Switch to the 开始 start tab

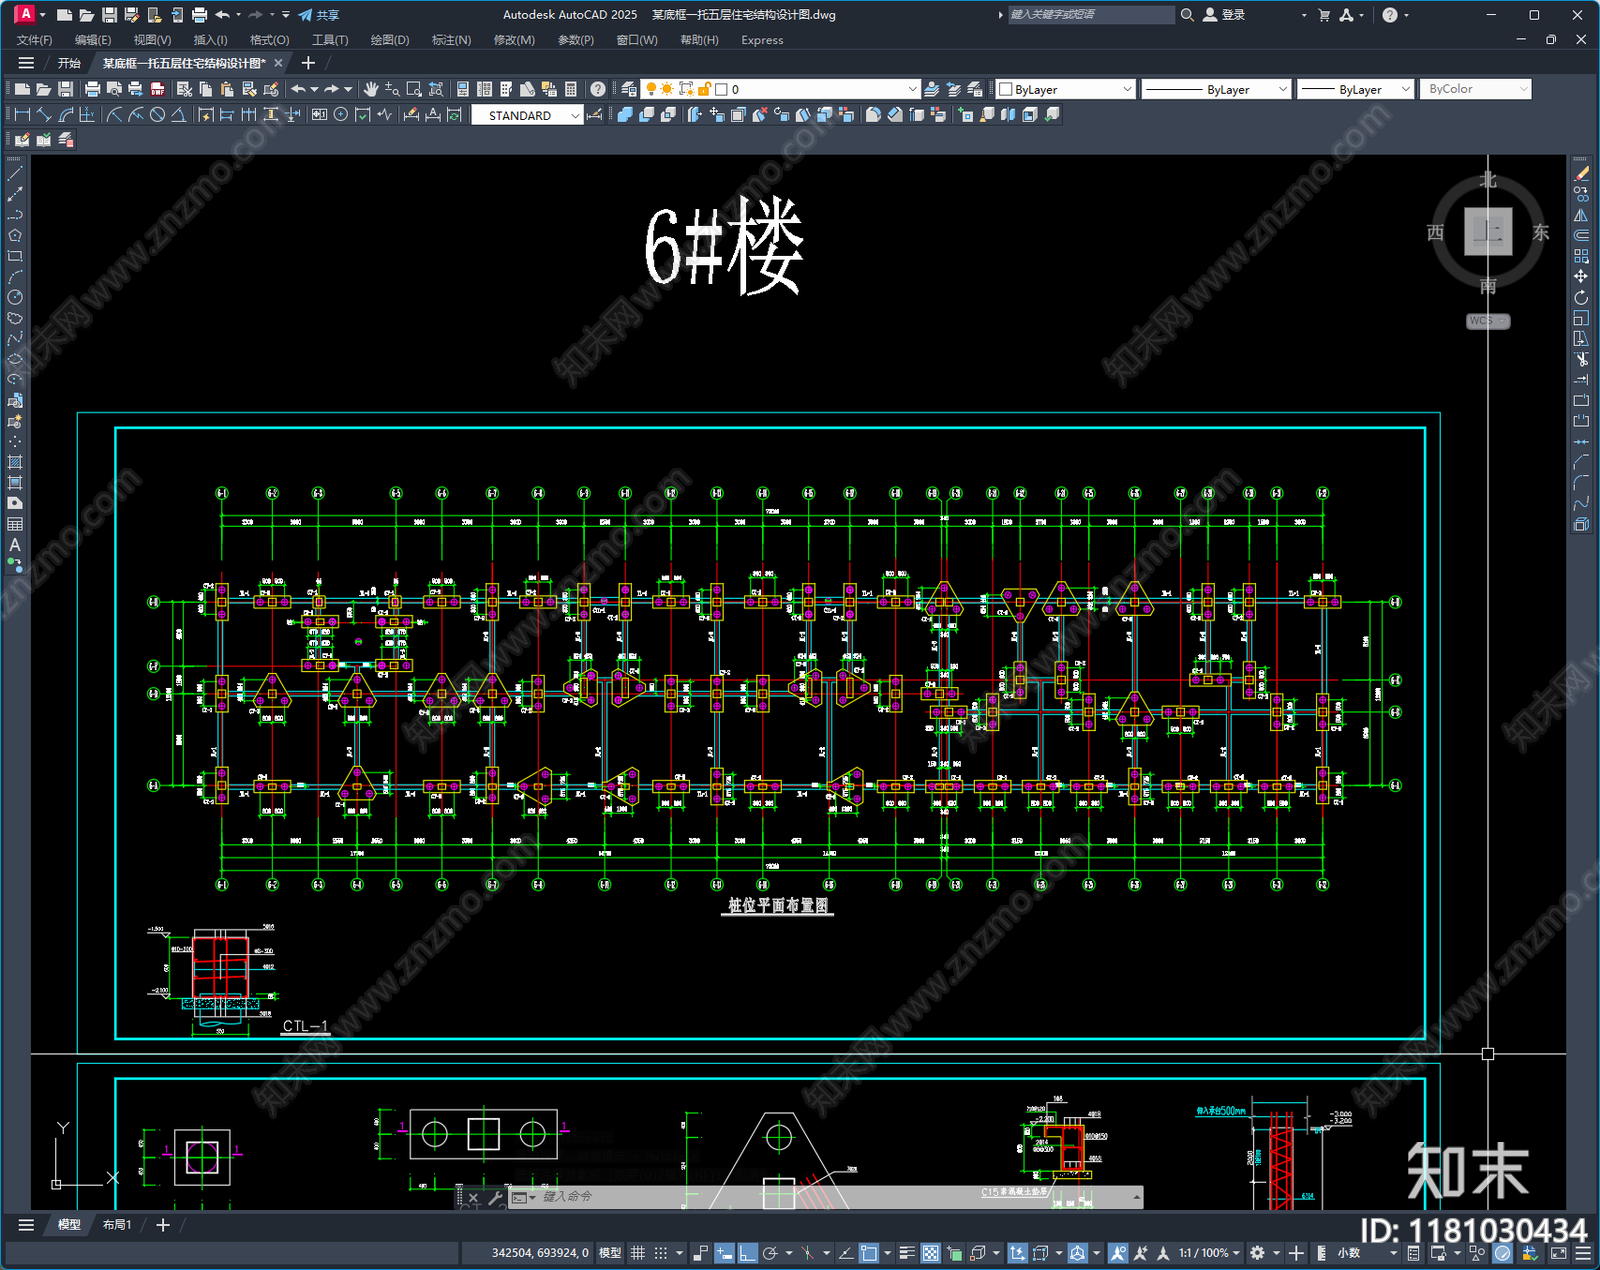click(x=69, y=63)
